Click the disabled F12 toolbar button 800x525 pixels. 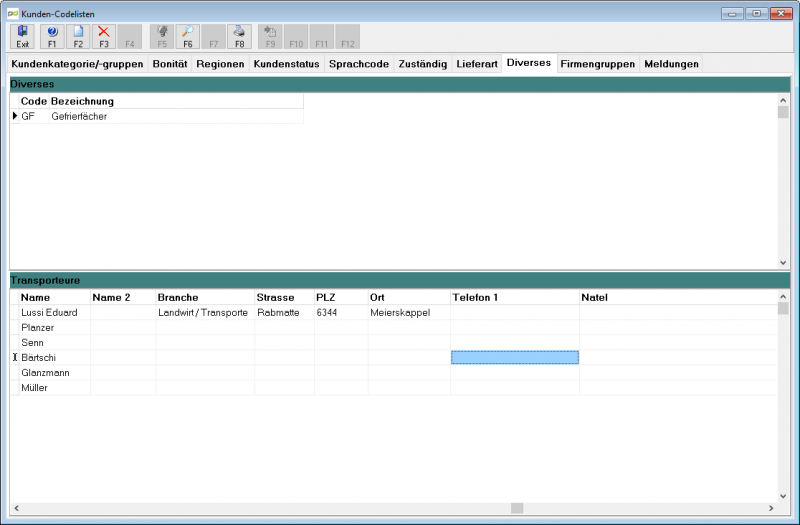348,37
